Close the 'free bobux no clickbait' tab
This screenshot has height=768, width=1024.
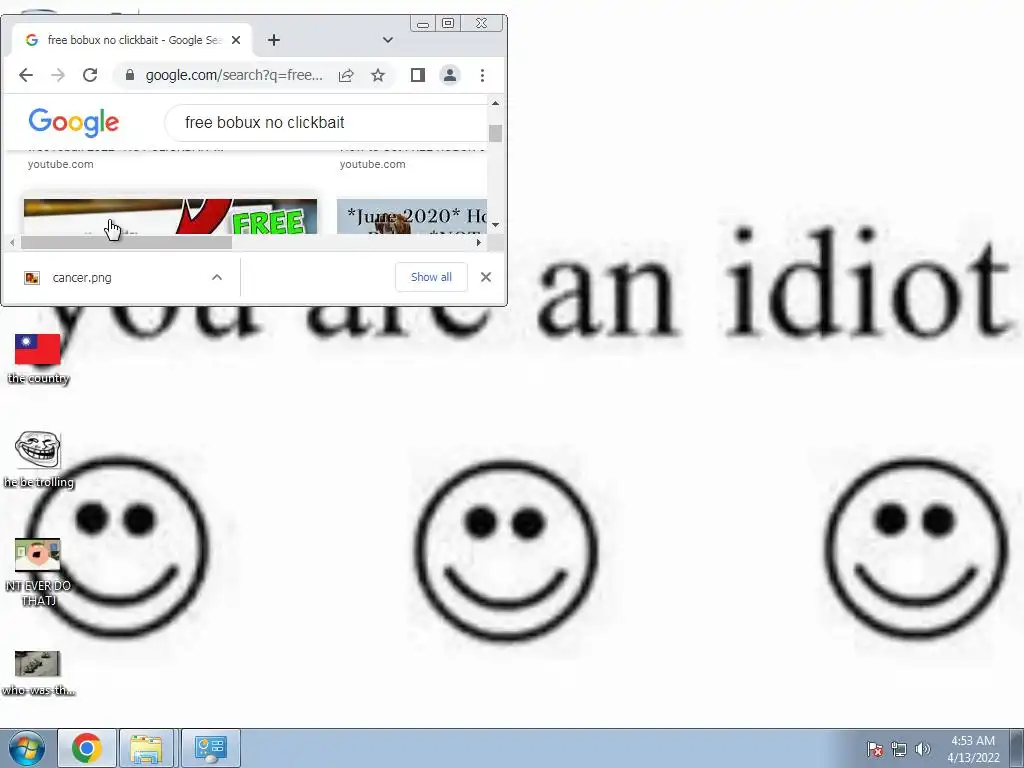click(236, 40)
